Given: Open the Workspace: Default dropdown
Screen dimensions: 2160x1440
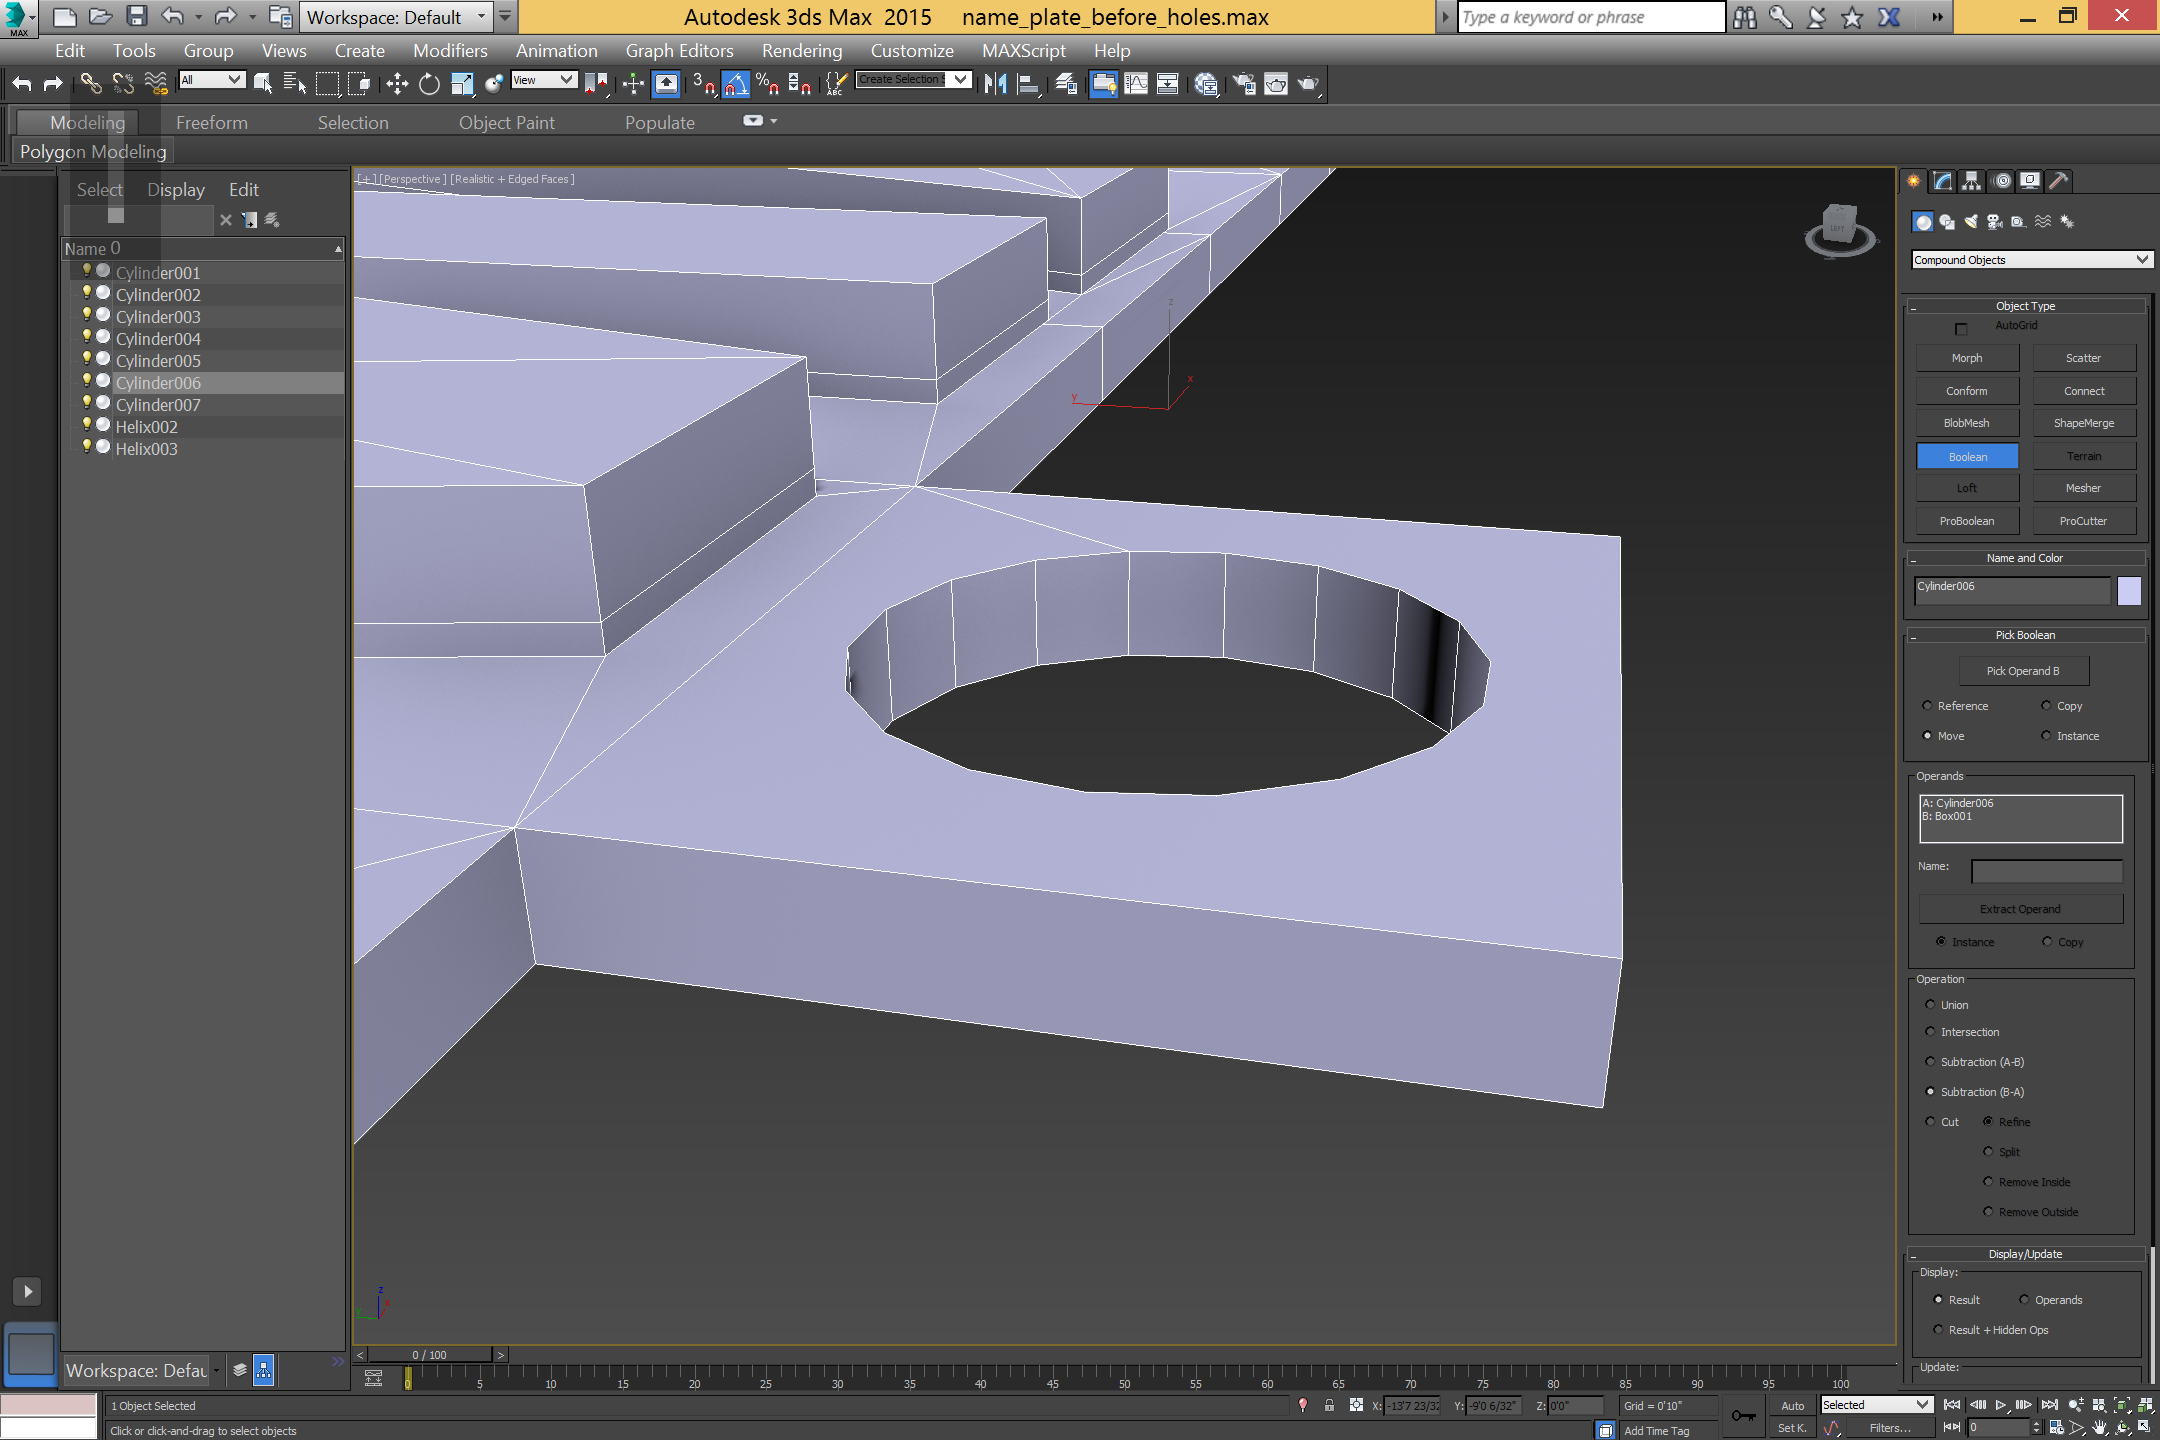Looking at the screenshot, I should 397,17.
